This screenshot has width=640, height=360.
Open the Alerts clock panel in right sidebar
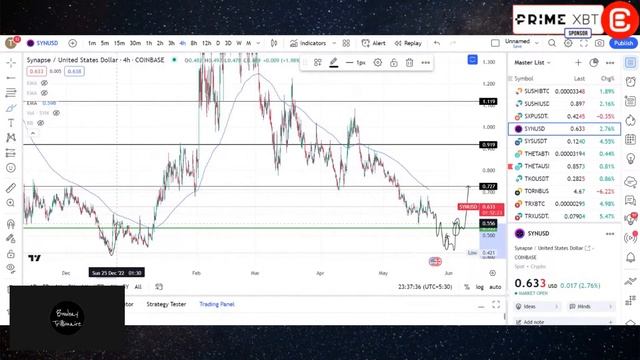click(x=631, y=82)
